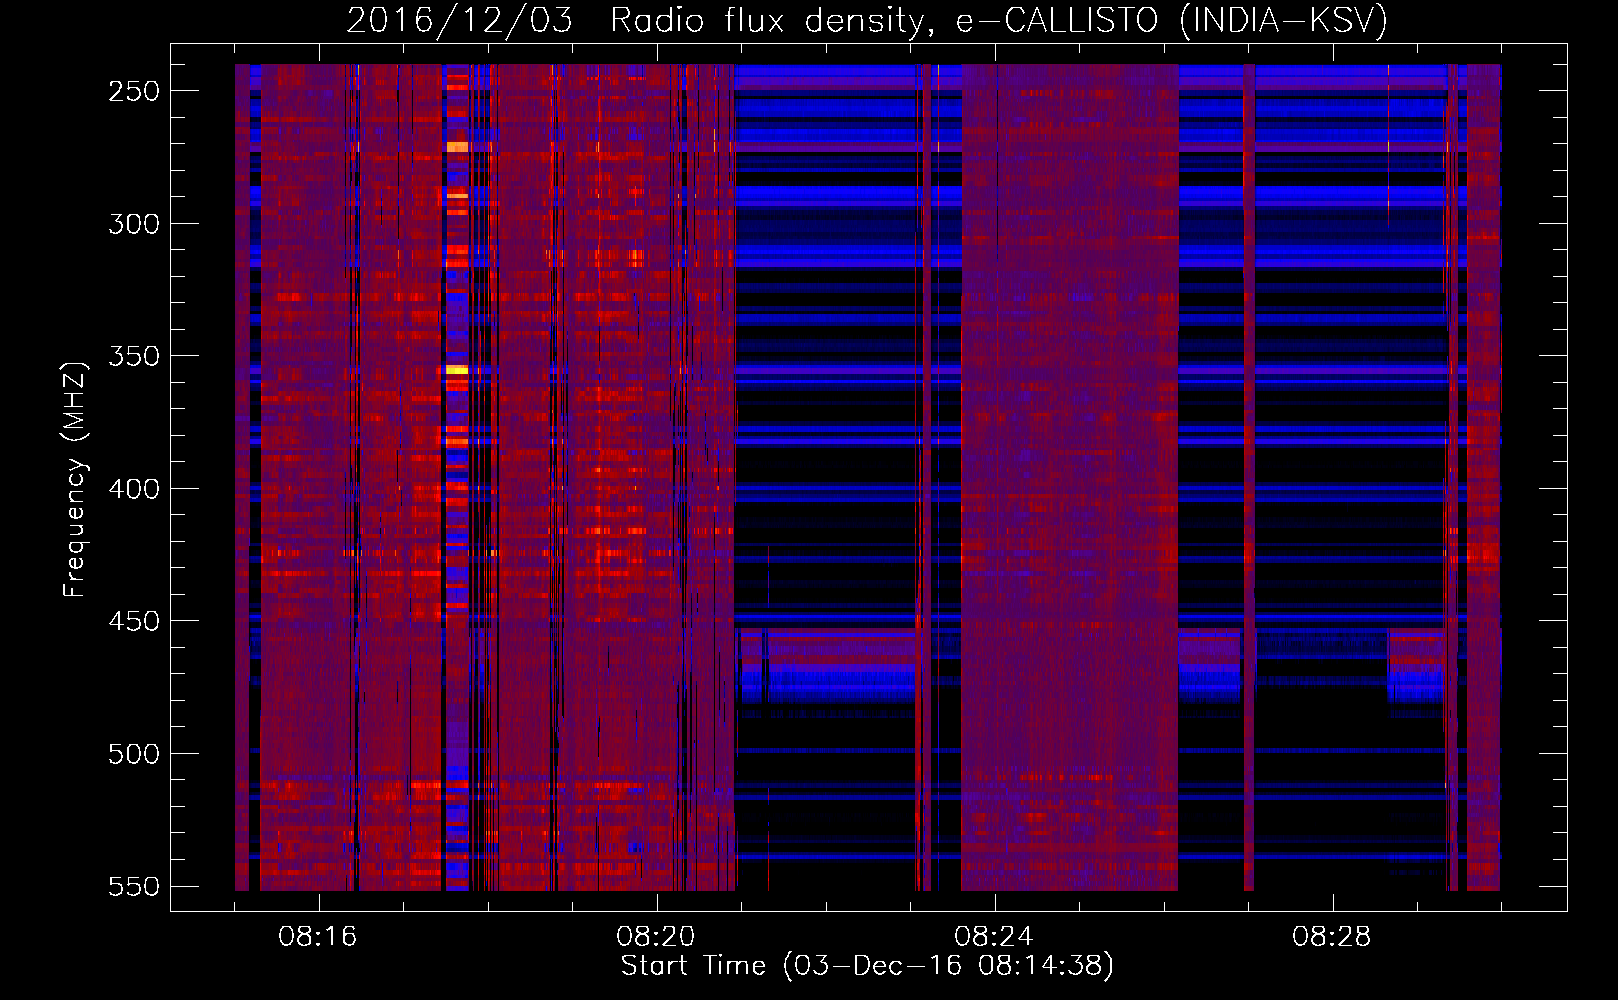Click the Frequency (MHZ) axis label

click(75, 480)
